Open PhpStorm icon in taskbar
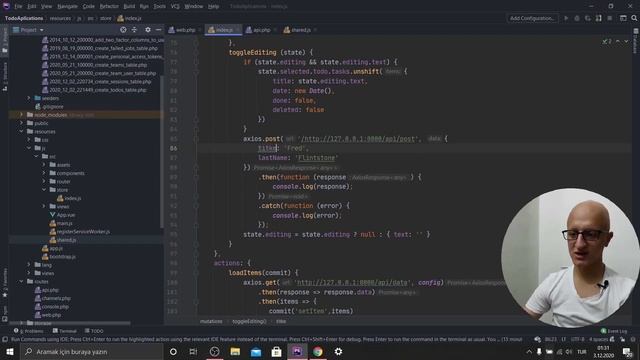Viewport: 640px width, 360px height. coord(297,351)
